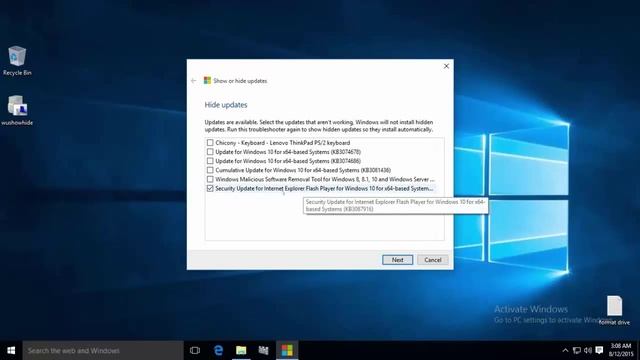Open network status tray icon
This screenshot has width=640, height=360.
577,350
